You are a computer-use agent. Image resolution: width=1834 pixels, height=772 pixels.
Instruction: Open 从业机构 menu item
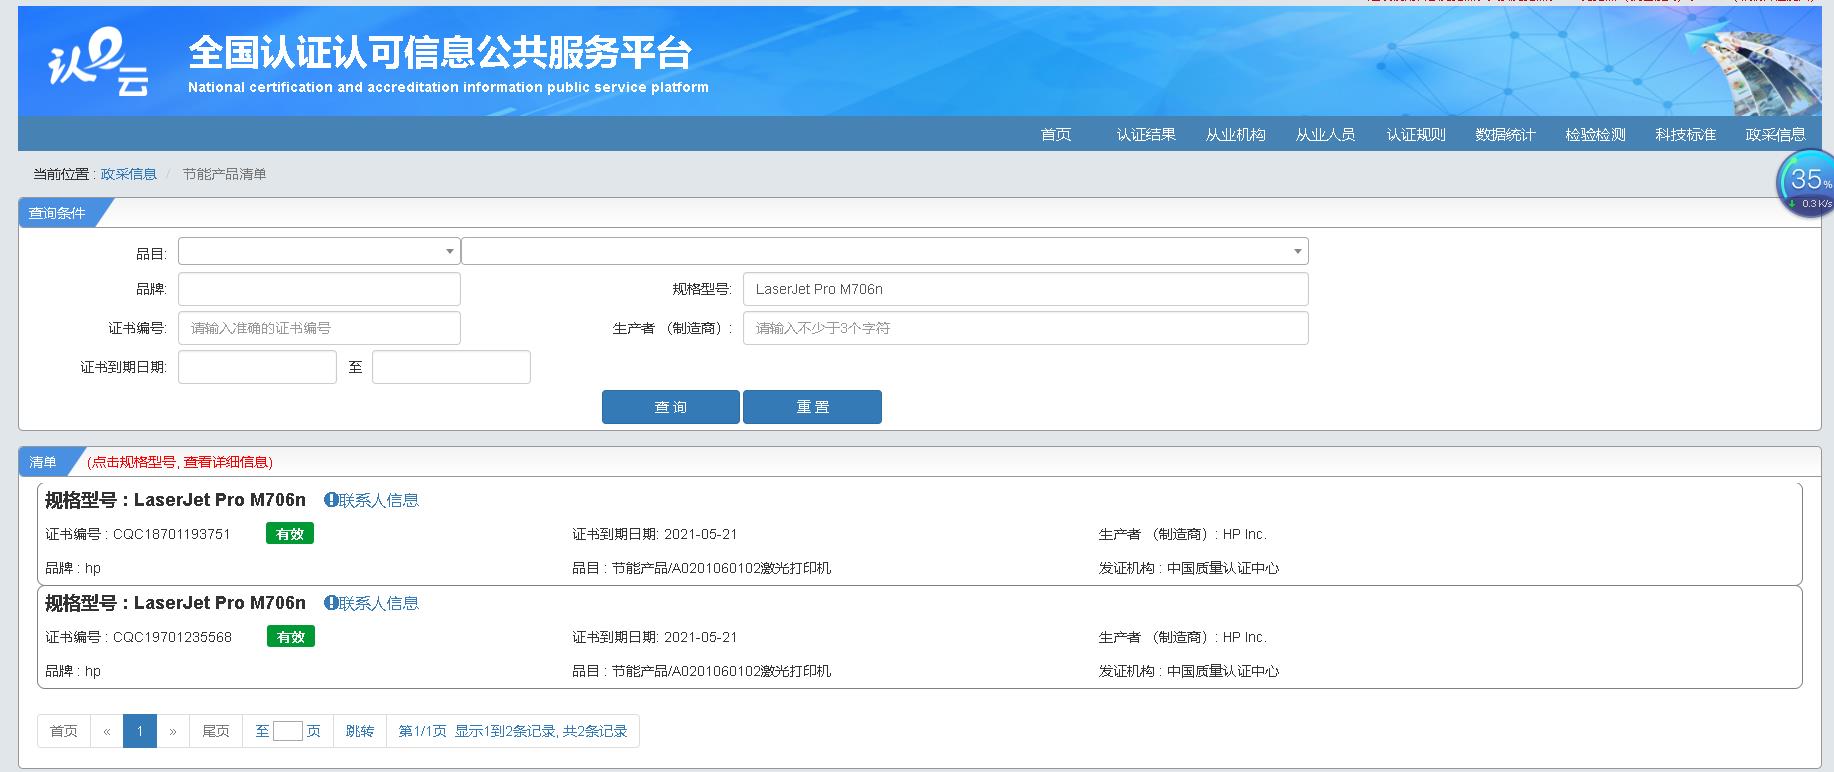click(x=1236, y=135)
